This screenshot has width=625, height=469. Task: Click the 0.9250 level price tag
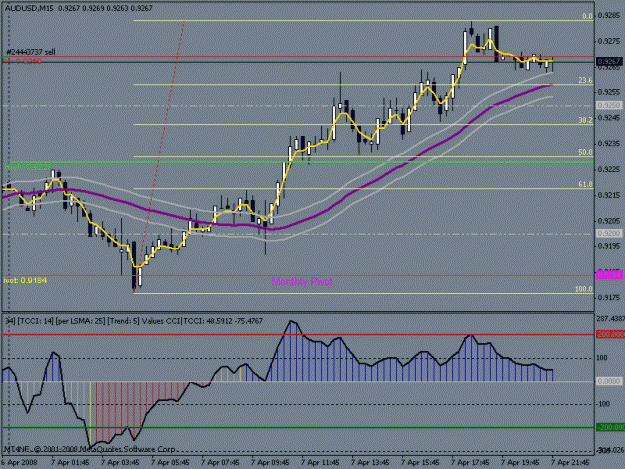pyautogui.click(x=609, y=105)
